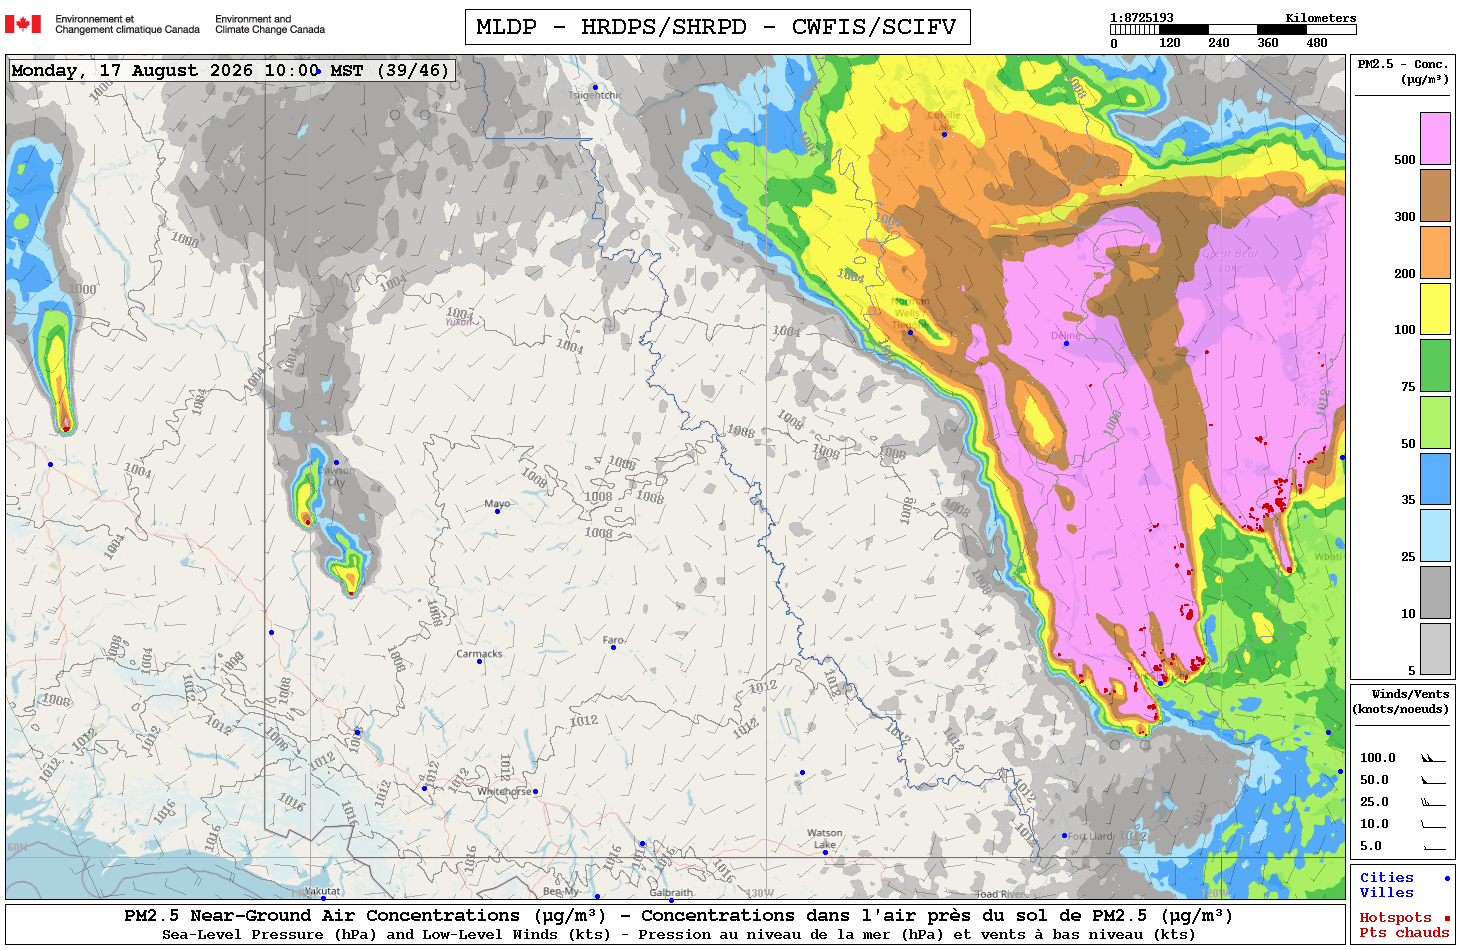Click the Sea-Level Pressure and Low-Level Winds caption

(678, 935)
